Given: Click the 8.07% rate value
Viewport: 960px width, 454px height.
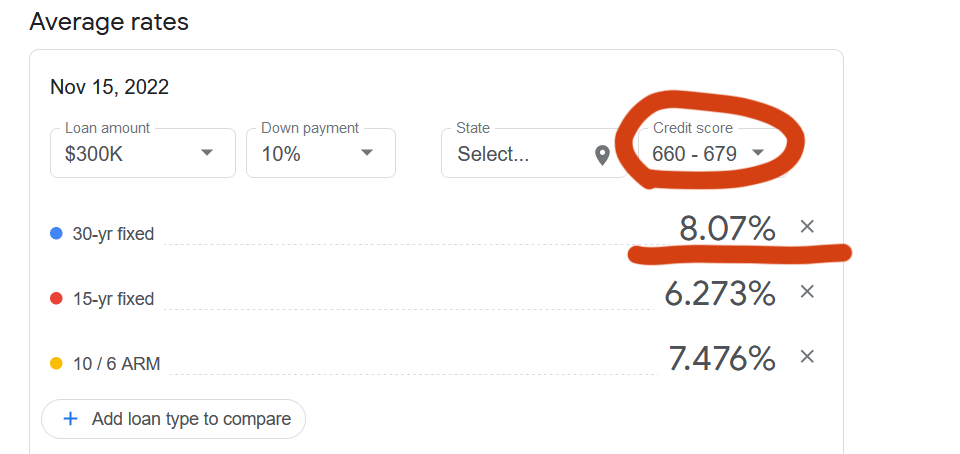Looking at the screenshot, I should point(727,229).
